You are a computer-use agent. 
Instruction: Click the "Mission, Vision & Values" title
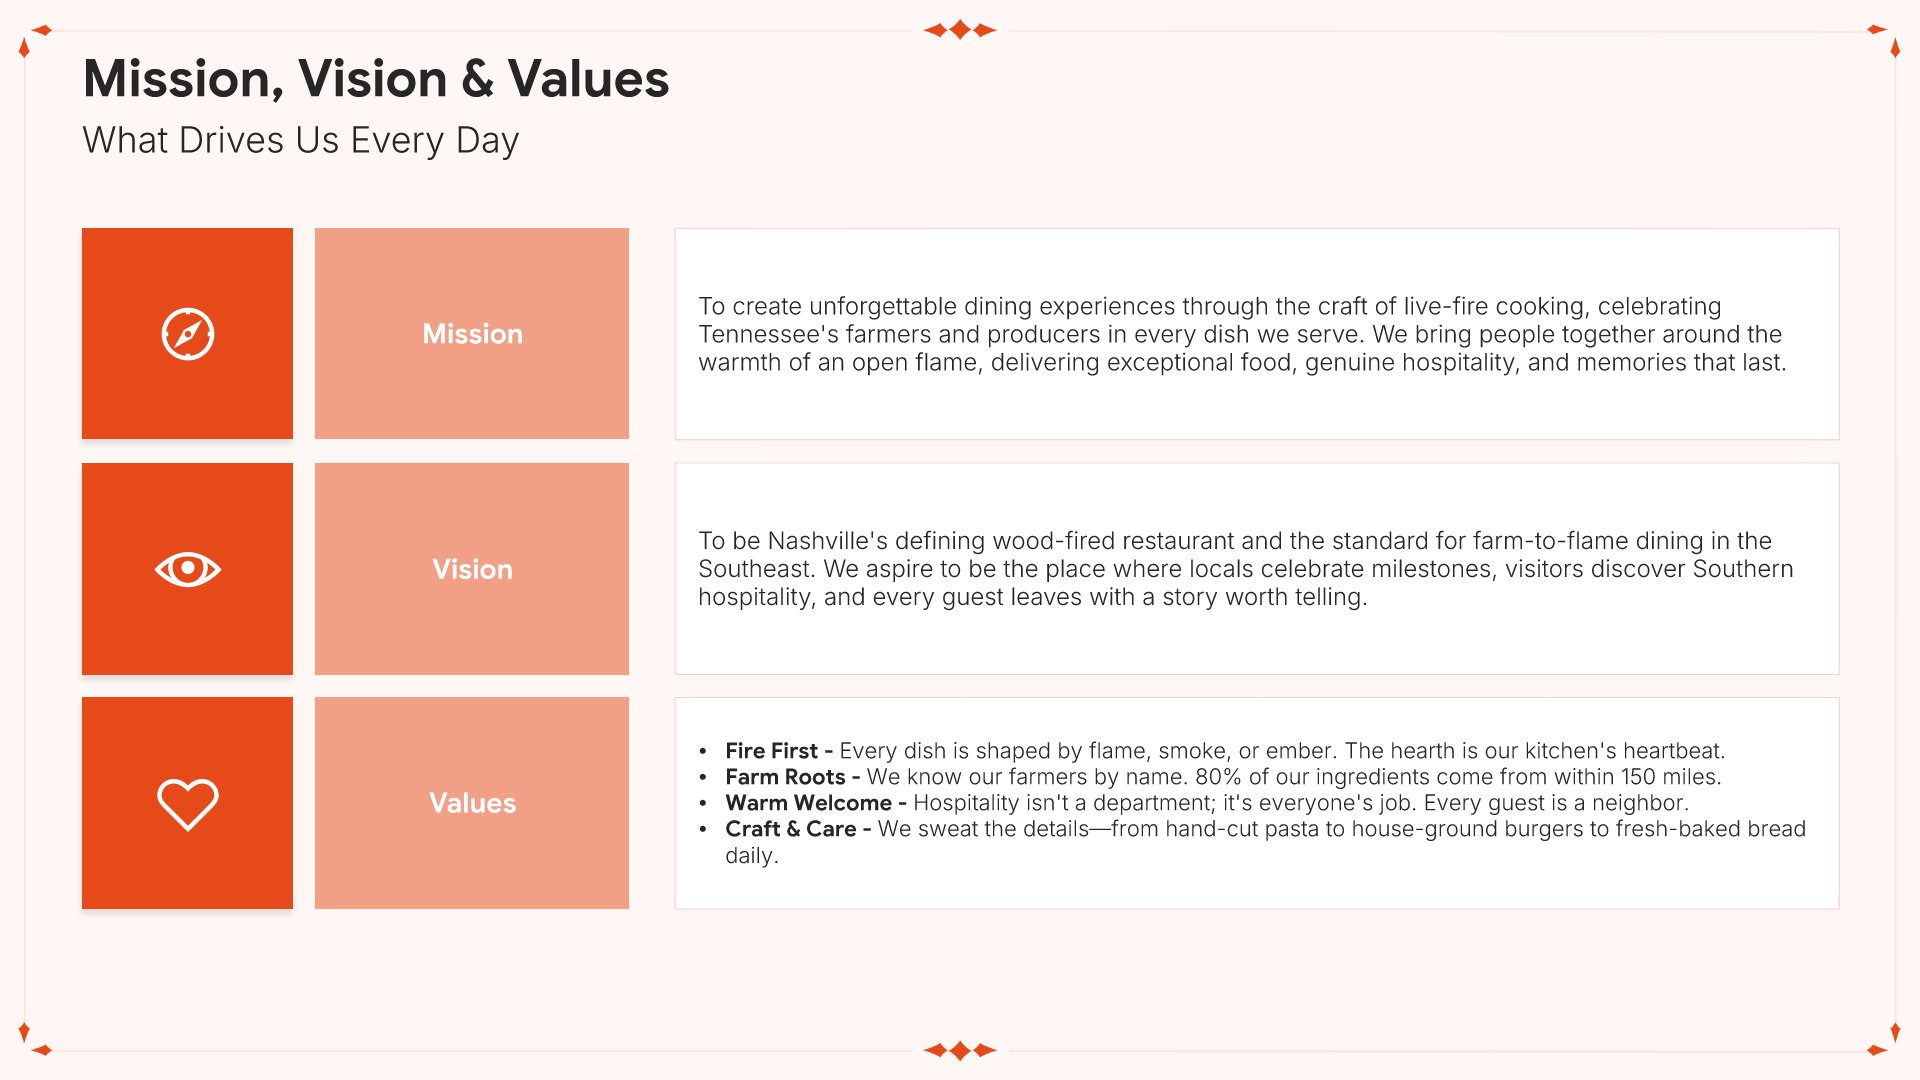pos(376,79)
